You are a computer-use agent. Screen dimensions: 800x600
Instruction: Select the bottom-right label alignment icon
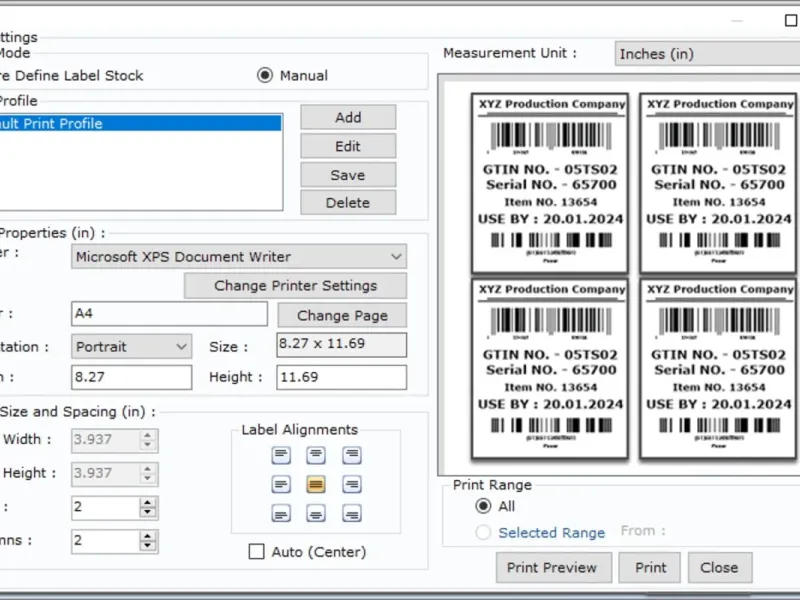(x=351, y=514)
